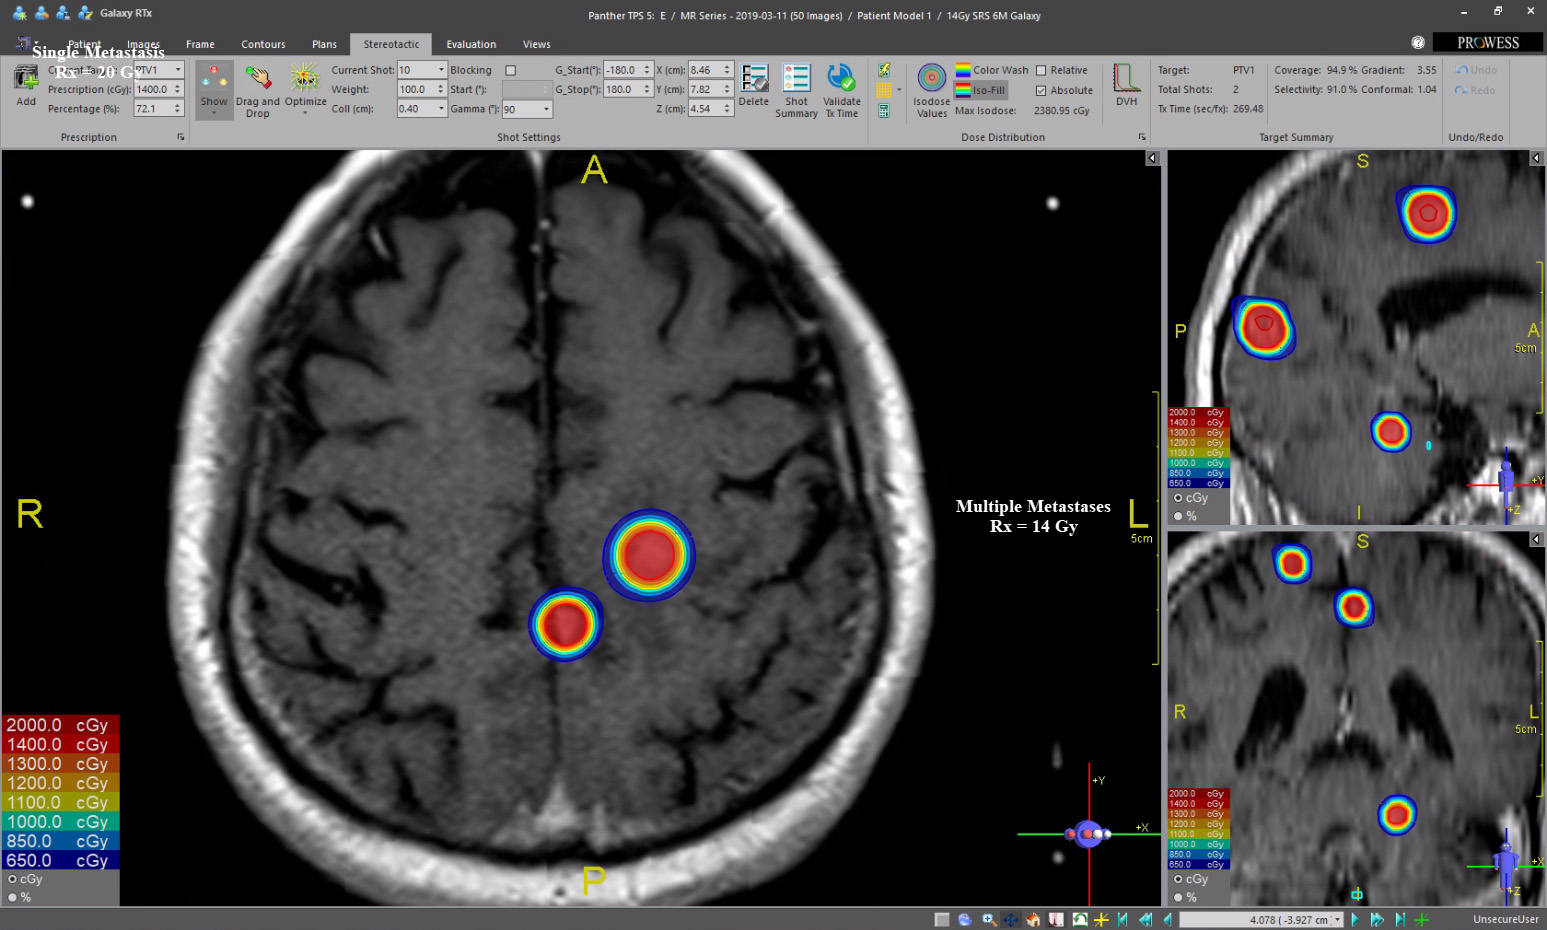Image resolution: width=1547 pixels, height=930 pixels.
Task: Switch to the Evaluation tab
Action: pyautogui.click(x=471, y=44)
